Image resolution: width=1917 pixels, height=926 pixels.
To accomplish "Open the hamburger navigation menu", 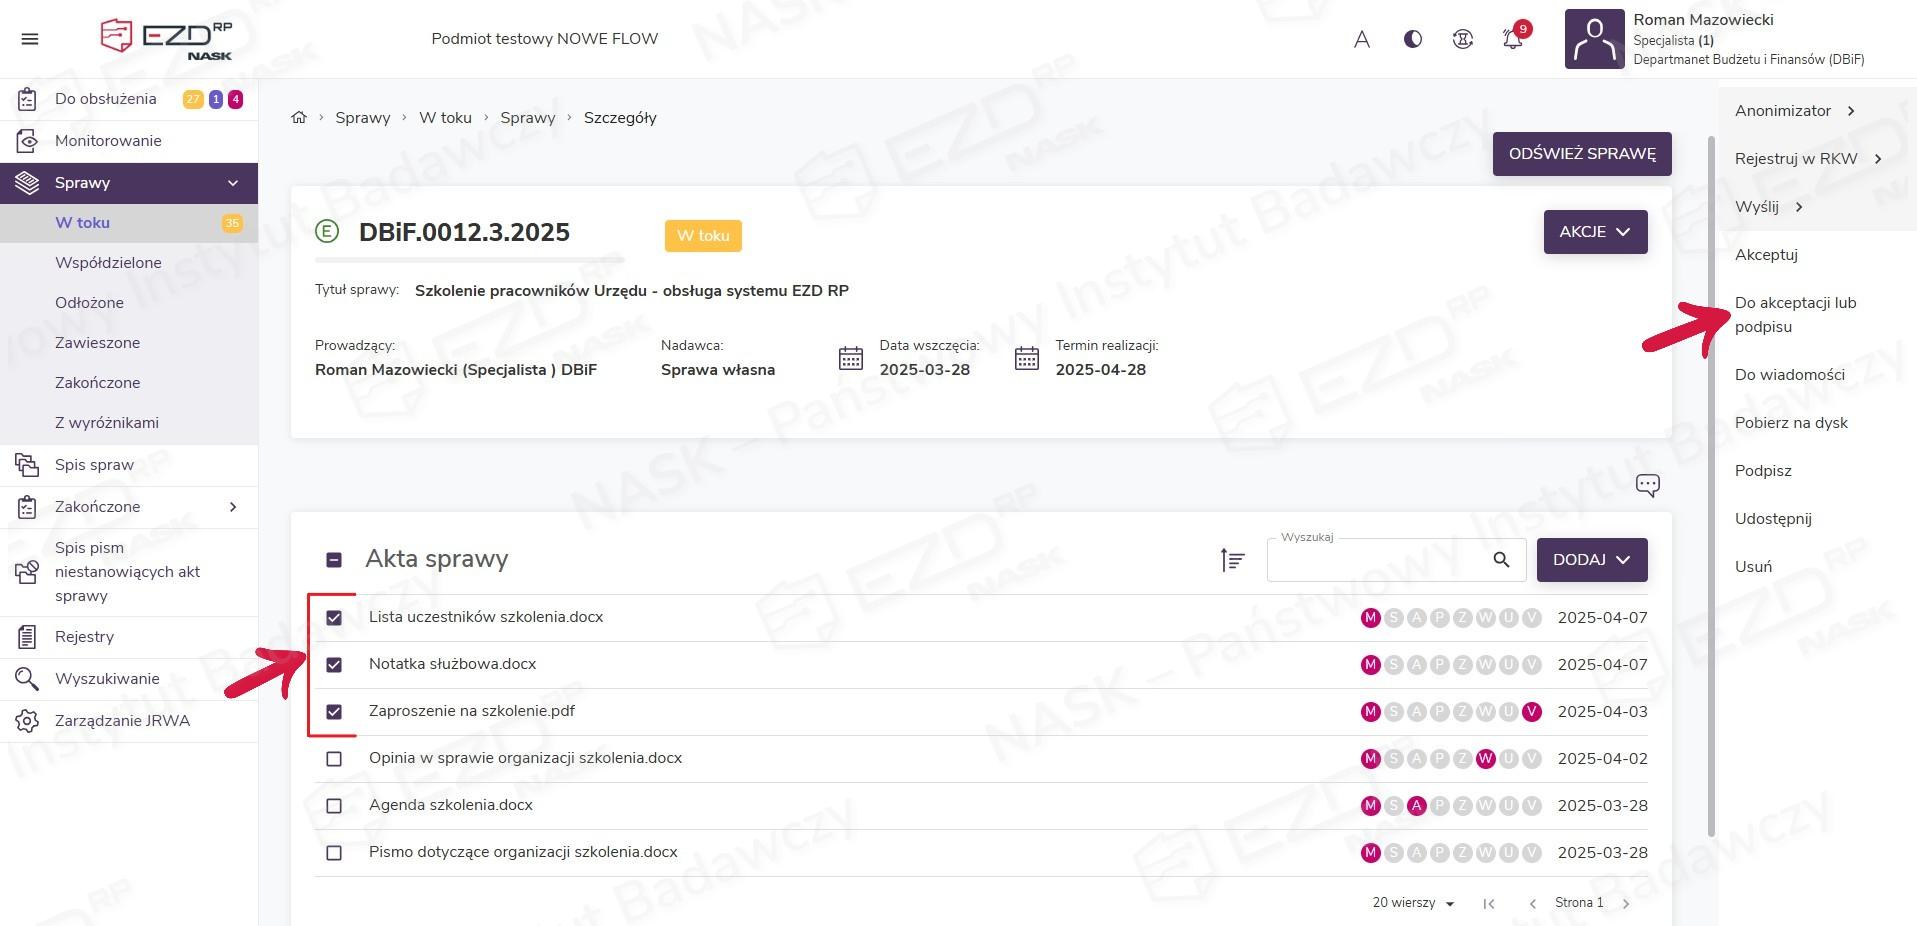I will [x=30, y=39].
